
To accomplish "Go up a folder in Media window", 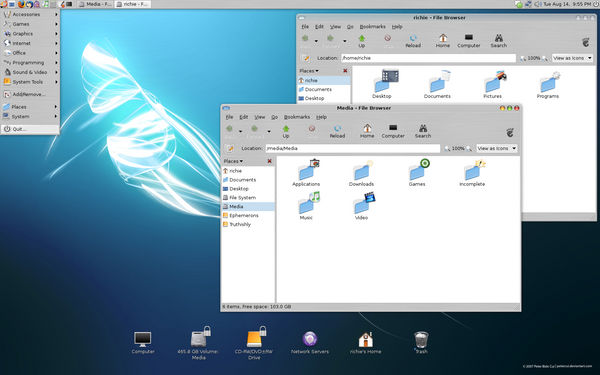I will pyautogui.click(x=286, y=131).
